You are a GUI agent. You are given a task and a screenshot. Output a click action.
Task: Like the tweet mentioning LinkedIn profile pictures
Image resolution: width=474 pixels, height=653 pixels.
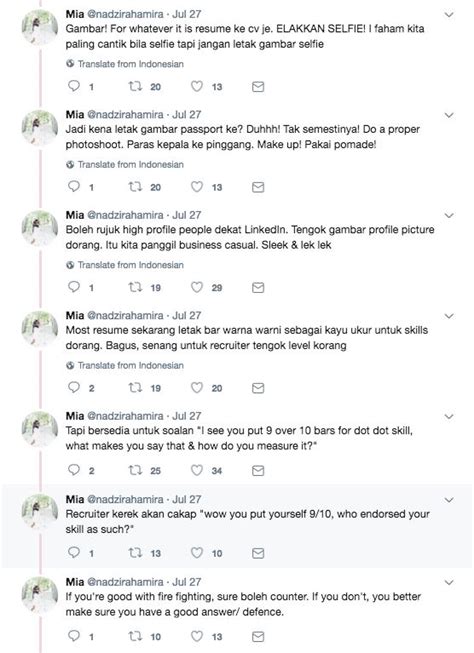point(197,287)
